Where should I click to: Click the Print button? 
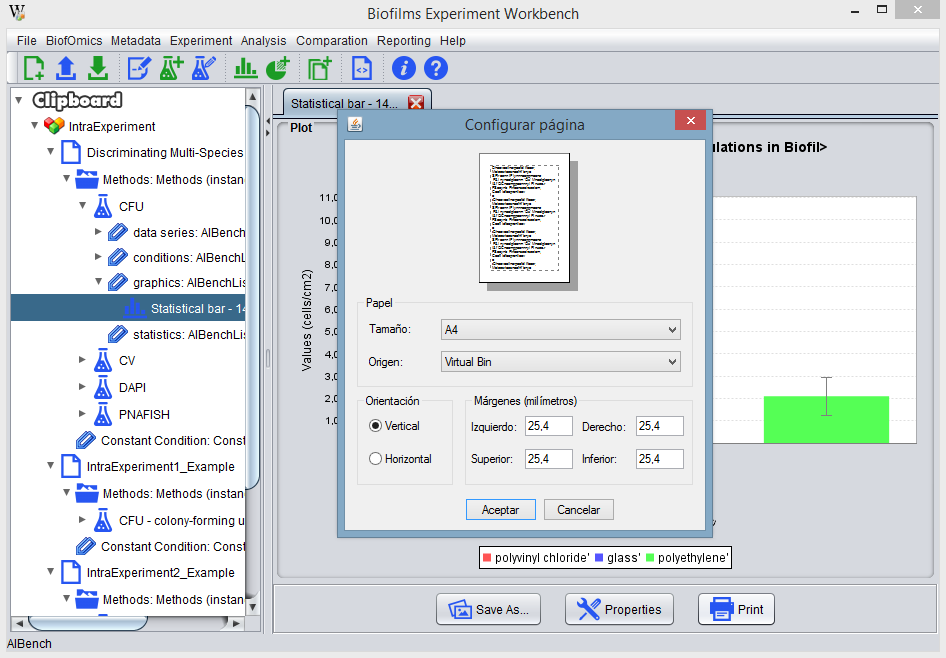coord(736,609)
